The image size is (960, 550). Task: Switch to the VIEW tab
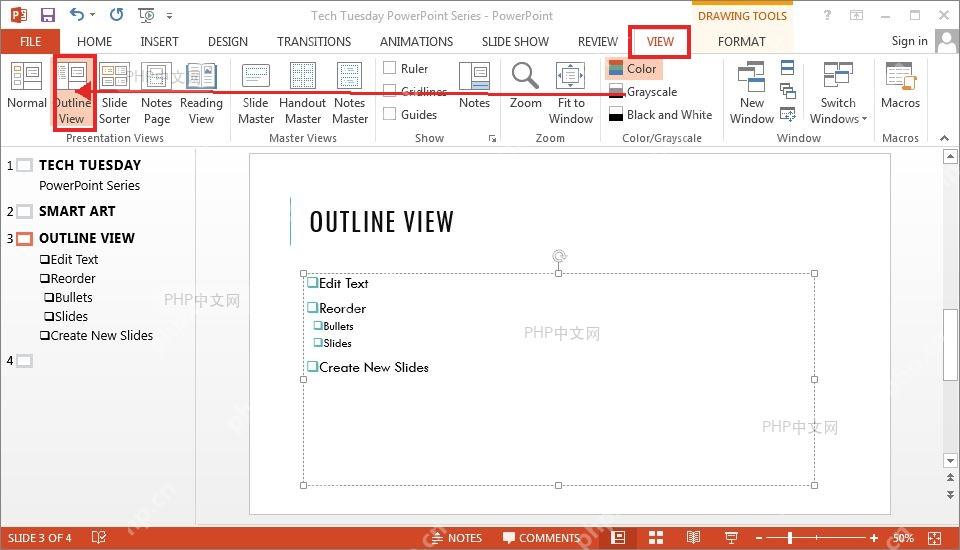point(660,42)
